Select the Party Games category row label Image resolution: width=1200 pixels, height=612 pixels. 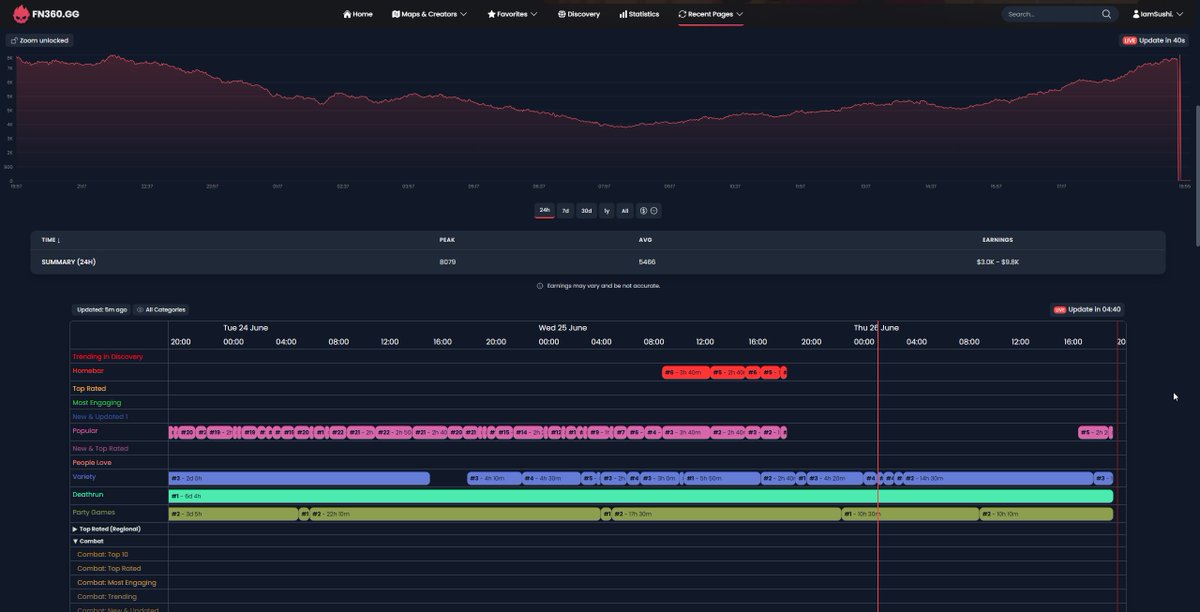[x=93, y=513]
